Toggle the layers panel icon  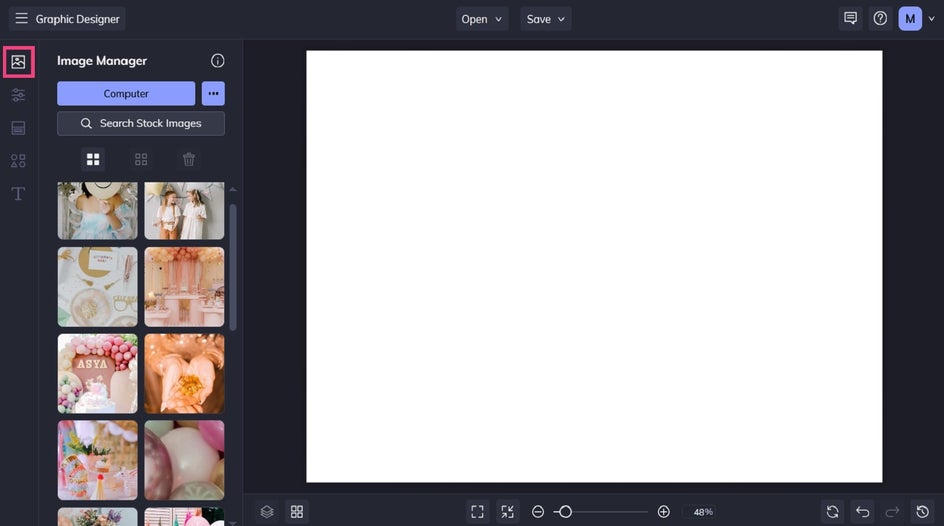267,512
